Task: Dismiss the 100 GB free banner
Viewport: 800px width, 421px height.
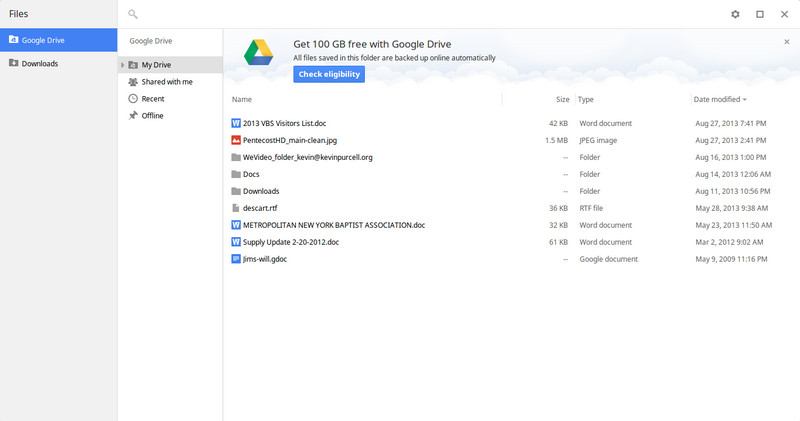Action: (786, 42)
